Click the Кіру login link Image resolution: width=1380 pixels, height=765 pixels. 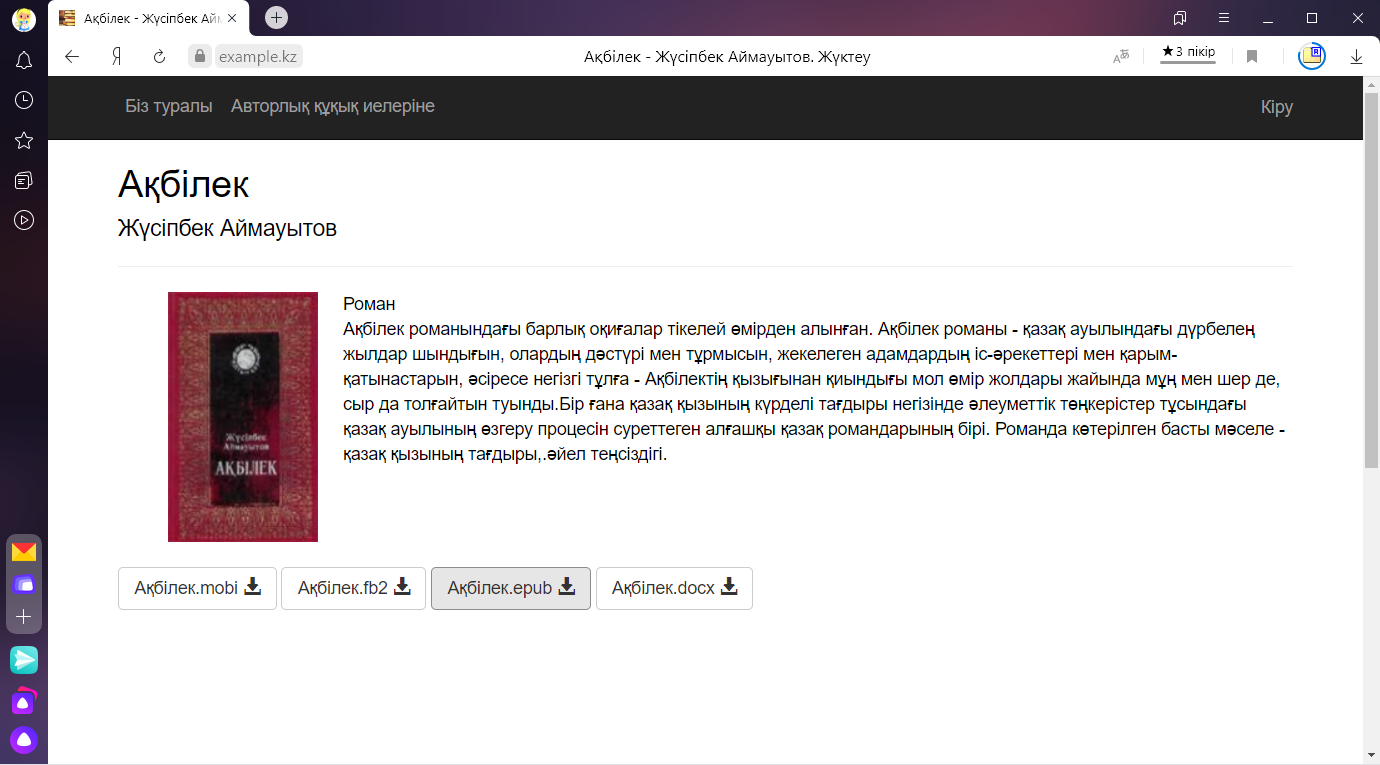click(x=1277, y=107)
